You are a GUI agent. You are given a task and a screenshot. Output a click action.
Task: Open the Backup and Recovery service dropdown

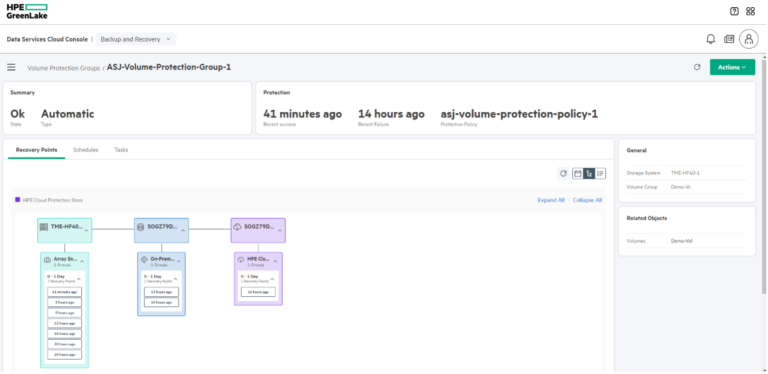point(136,39)
